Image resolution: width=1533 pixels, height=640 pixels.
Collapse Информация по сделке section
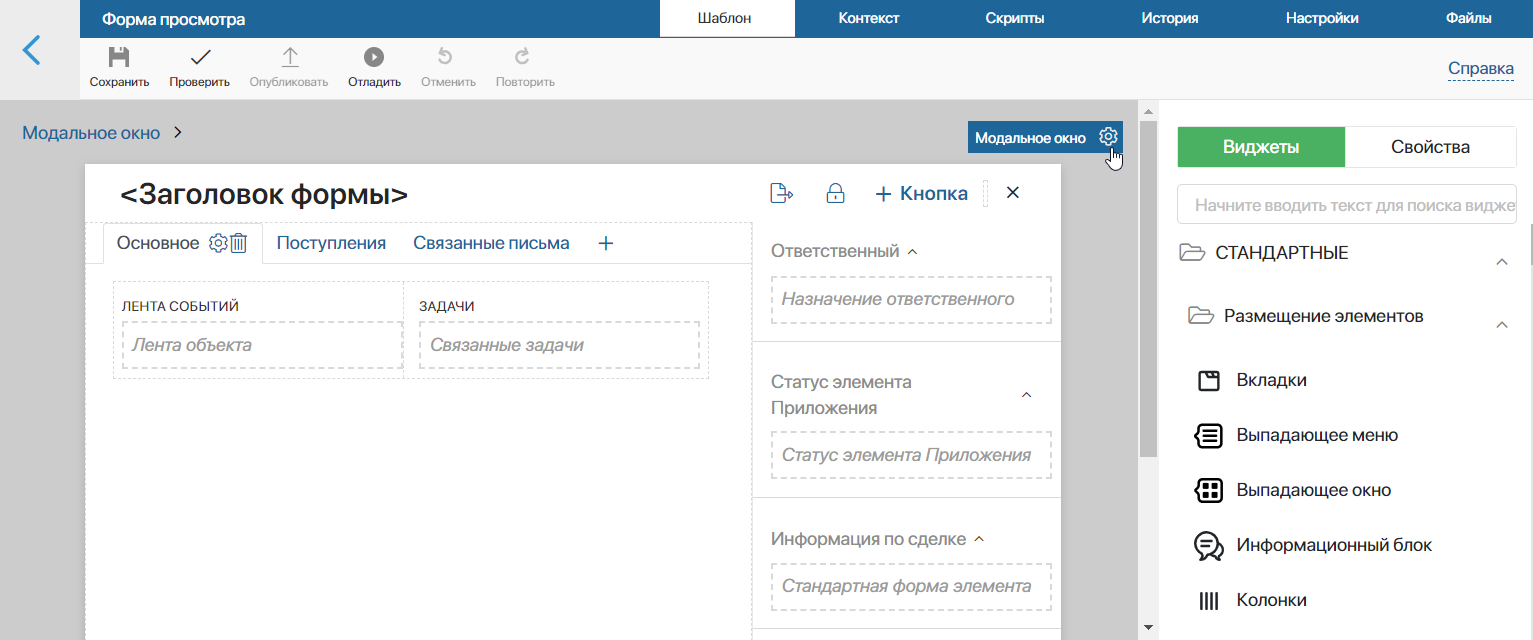click(979, 539)
